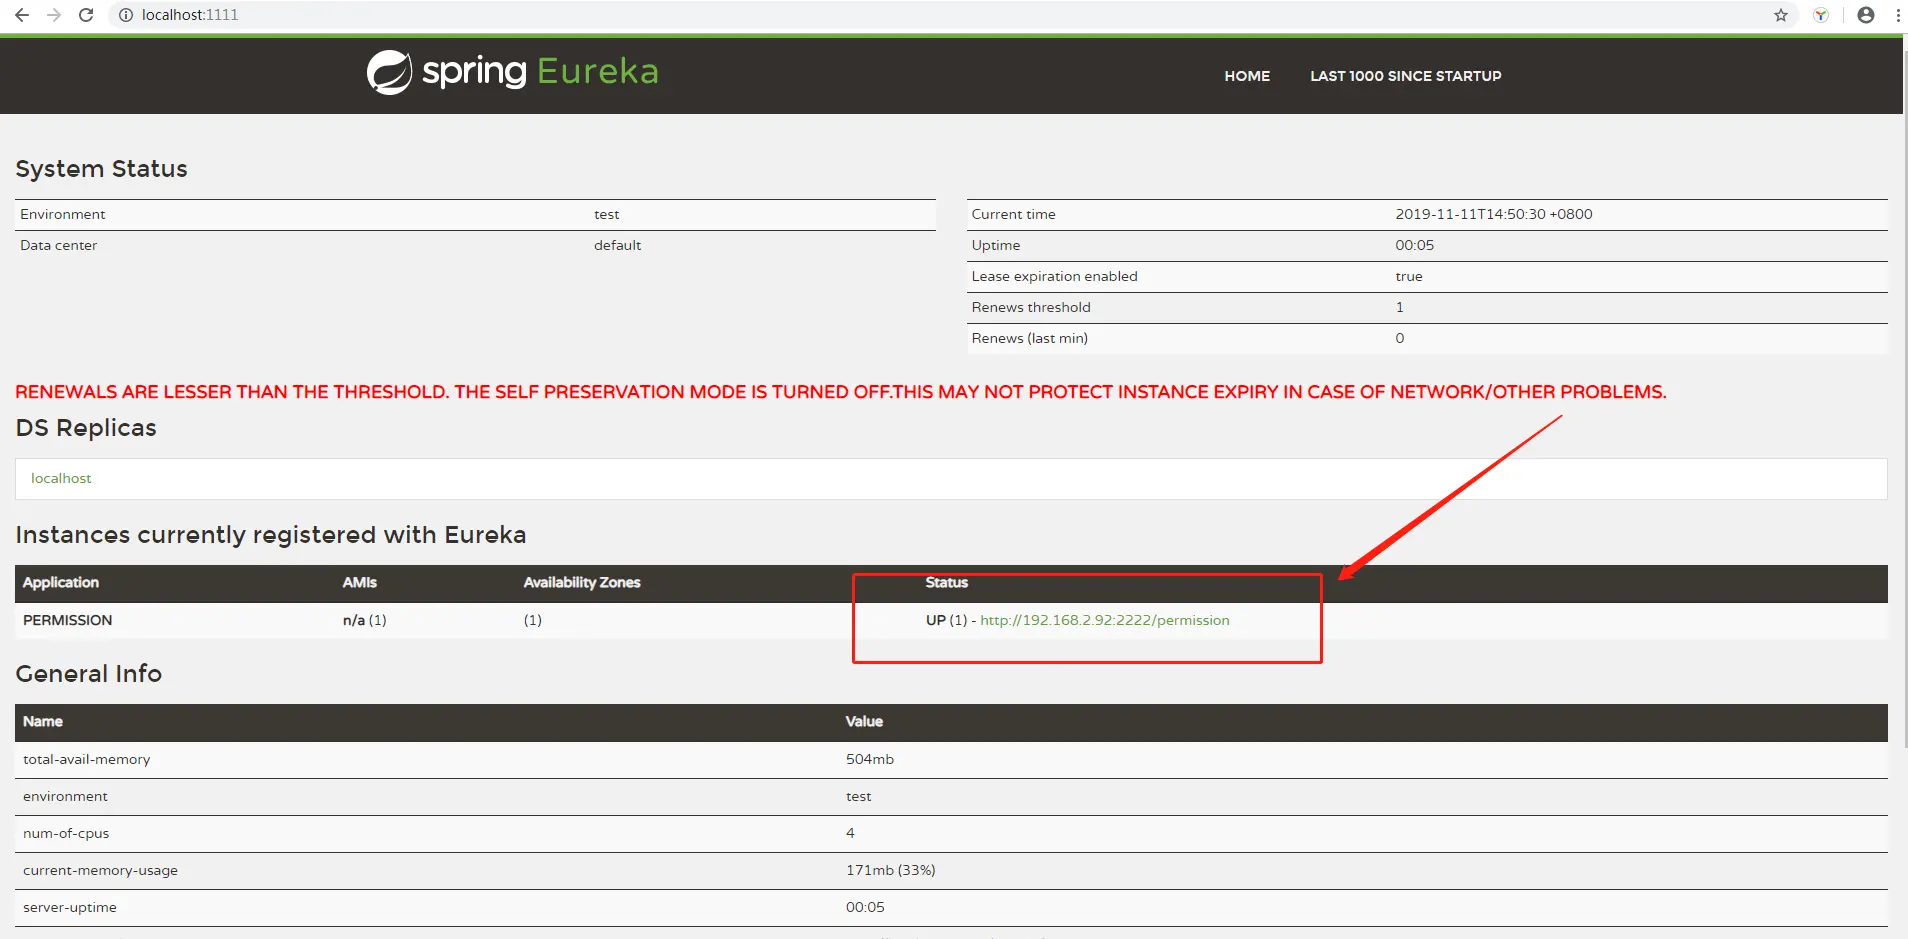Select the PERMISSION application cell

68,620
